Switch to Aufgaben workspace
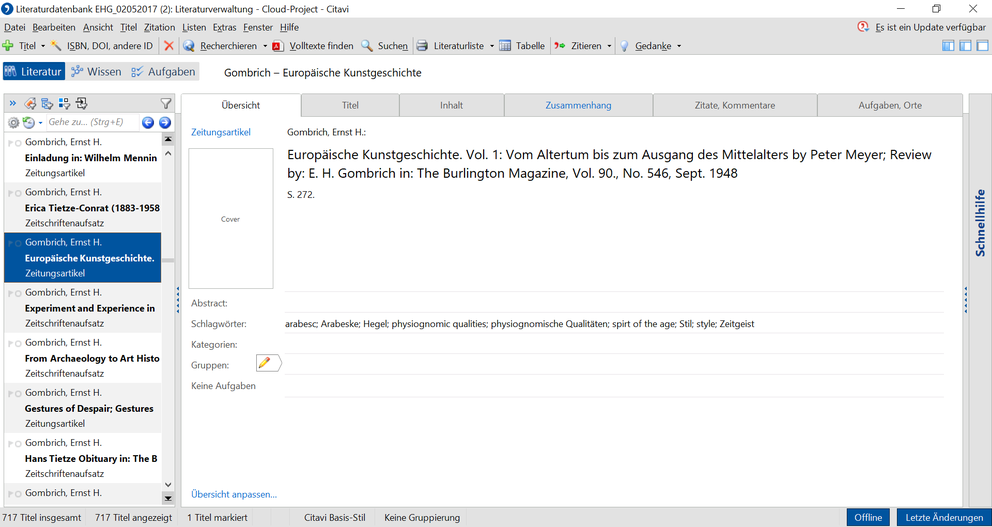Screen dimensions: 992x527 tap(163, 72)
